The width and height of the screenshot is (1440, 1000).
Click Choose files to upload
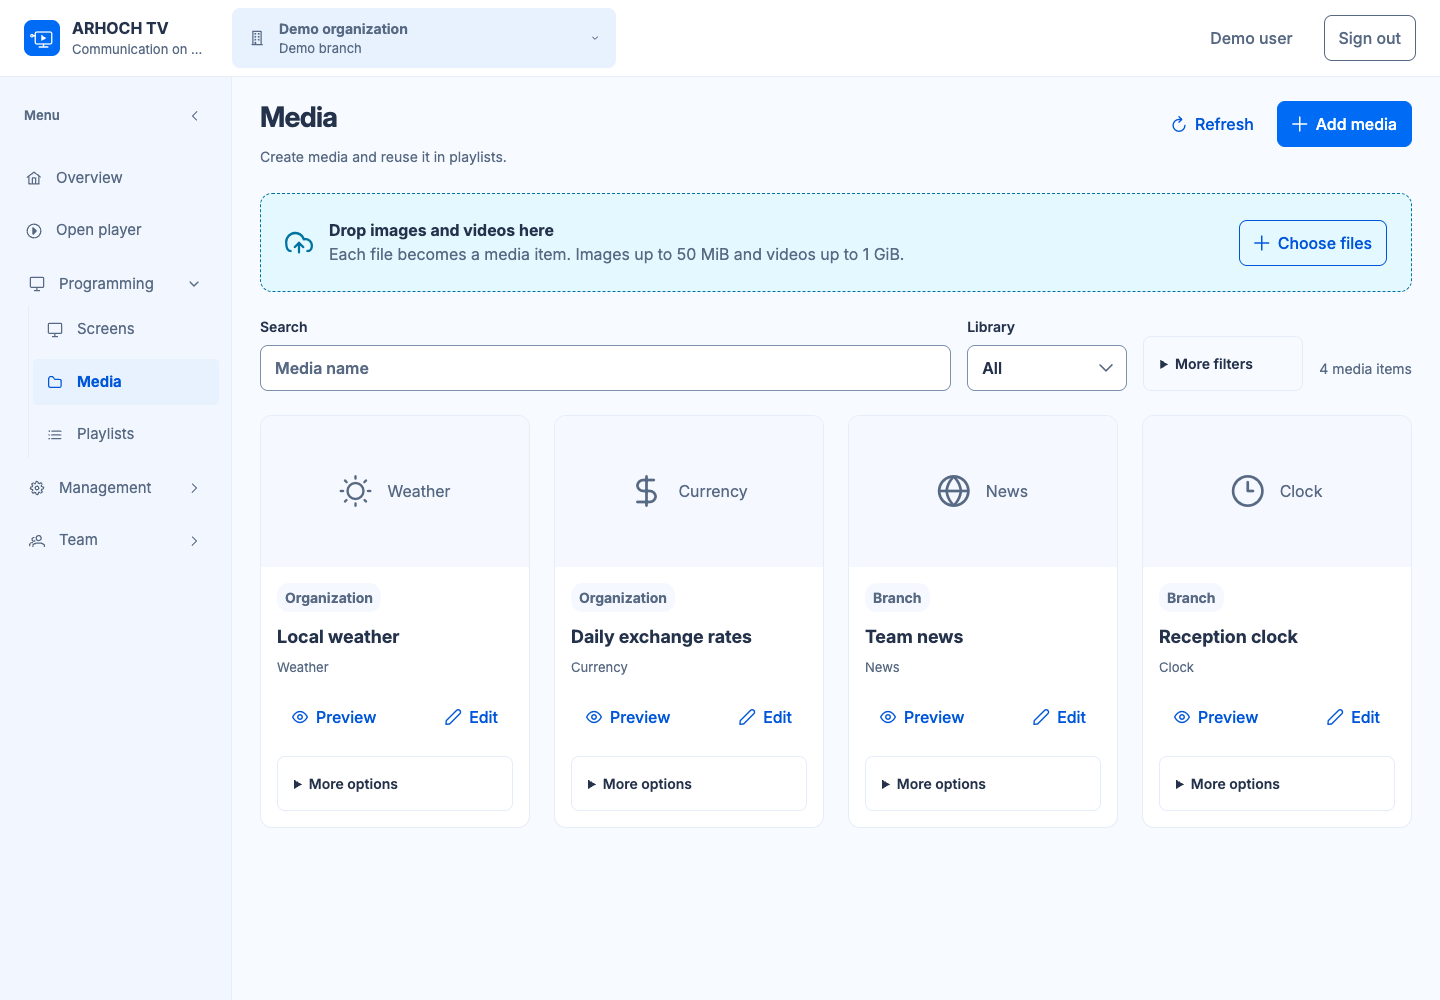tap(1313, 243)
